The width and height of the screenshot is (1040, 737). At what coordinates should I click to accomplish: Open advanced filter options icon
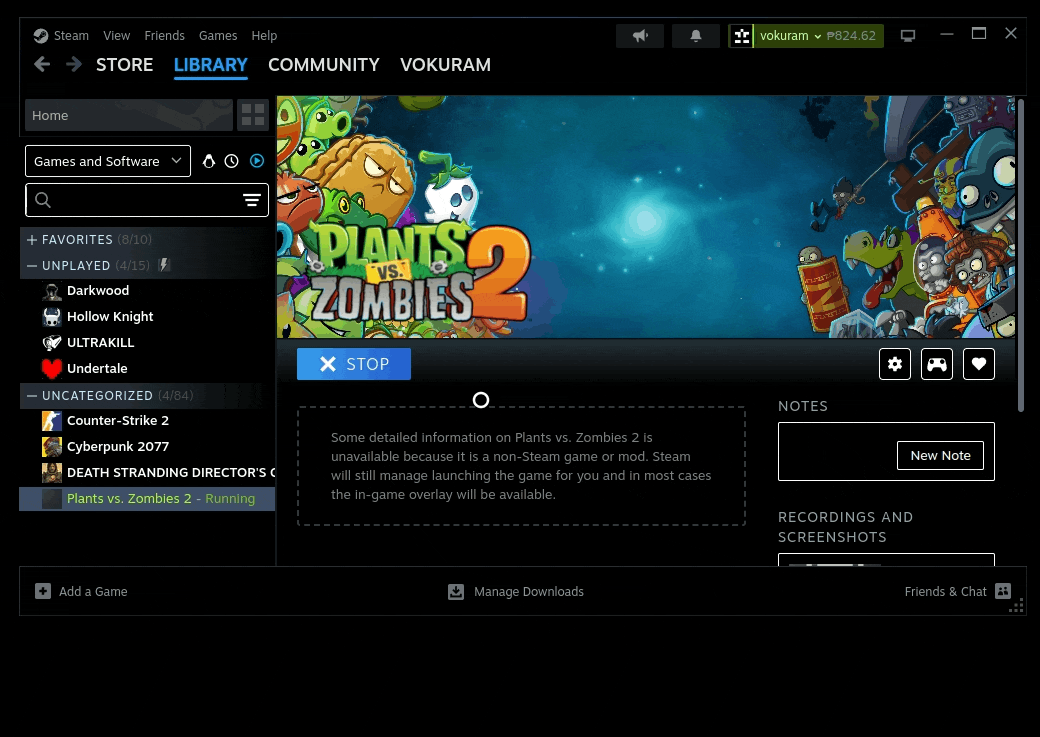[251, 200]
